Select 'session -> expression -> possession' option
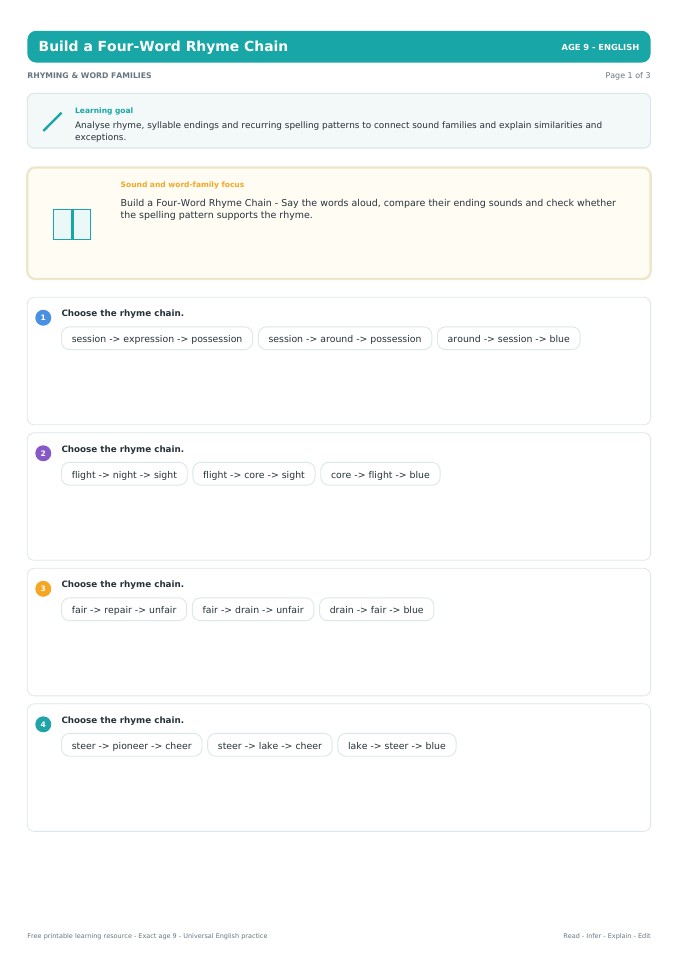This screenshot has width=678, height=959. tap(157, 338)
